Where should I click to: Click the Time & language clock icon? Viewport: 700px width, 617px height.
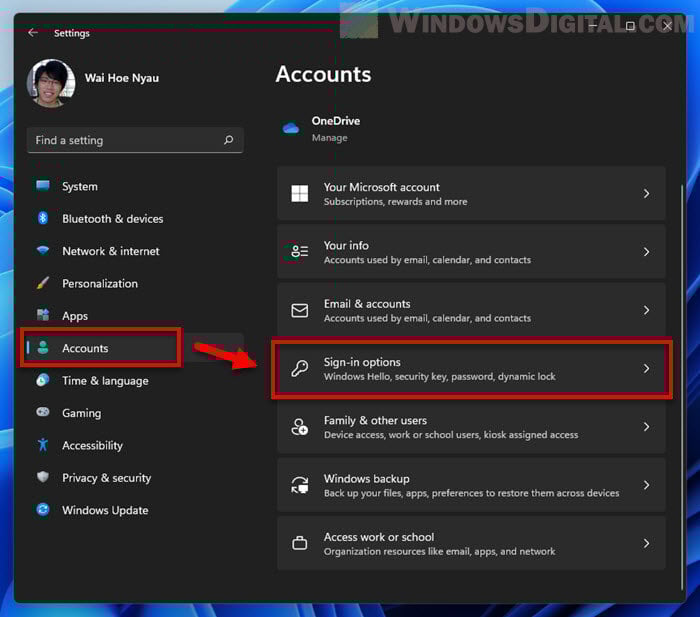point(43,380)
